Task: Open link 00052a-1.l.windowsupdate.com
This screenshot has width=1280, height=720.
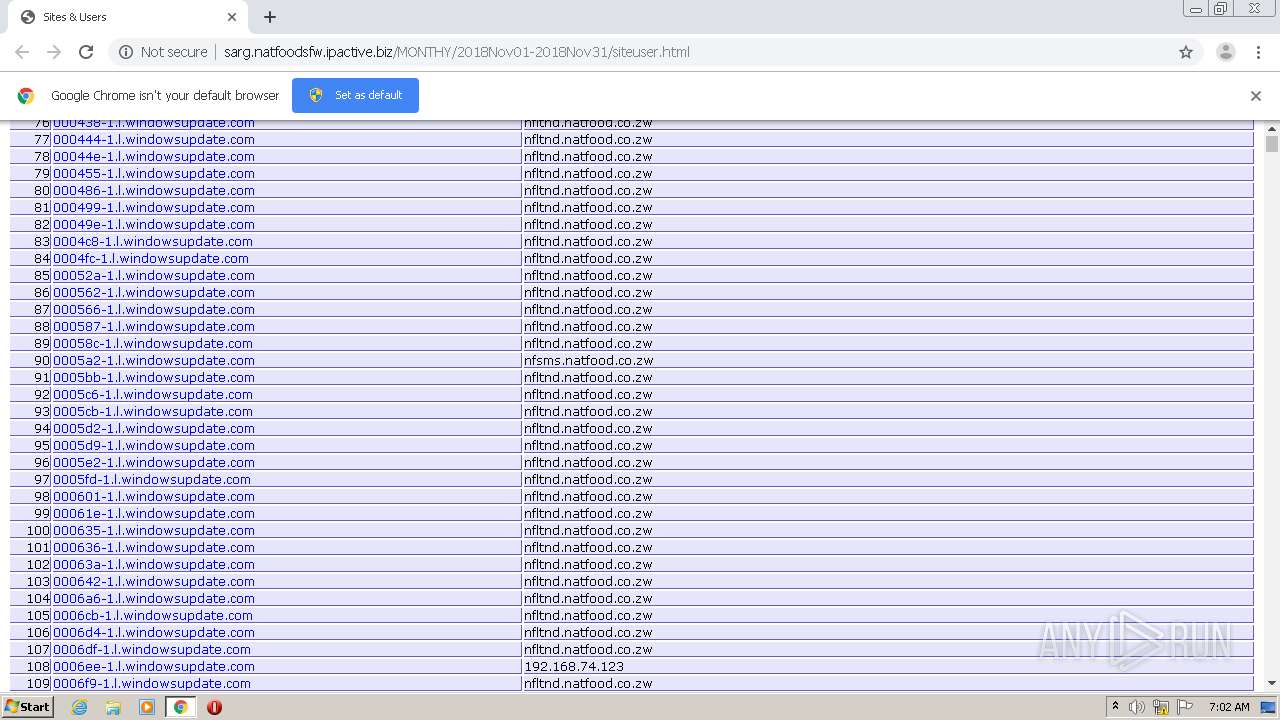Action: pyautogui.click(x=154, y=275)
